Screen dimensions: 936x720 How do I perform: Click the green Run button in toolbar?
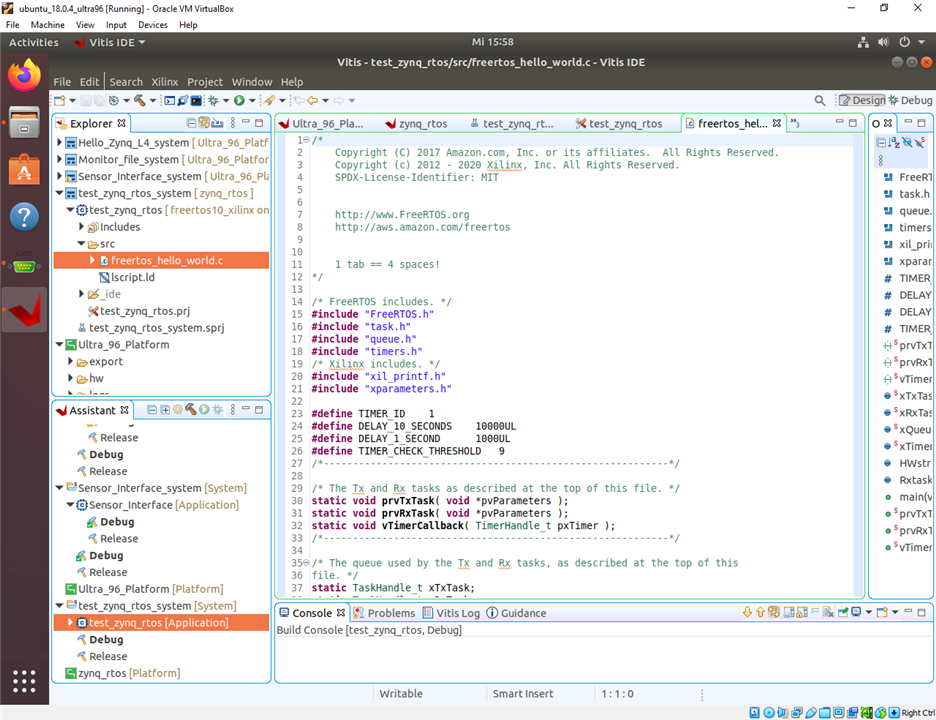click(x=239, y=100)
